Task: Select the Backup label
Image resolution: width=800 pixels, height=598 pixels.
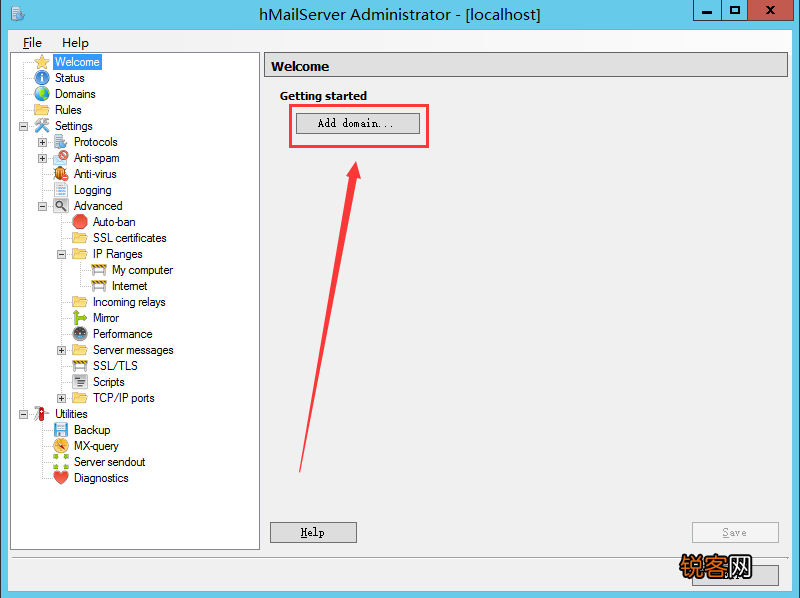Action: (92, 430)
